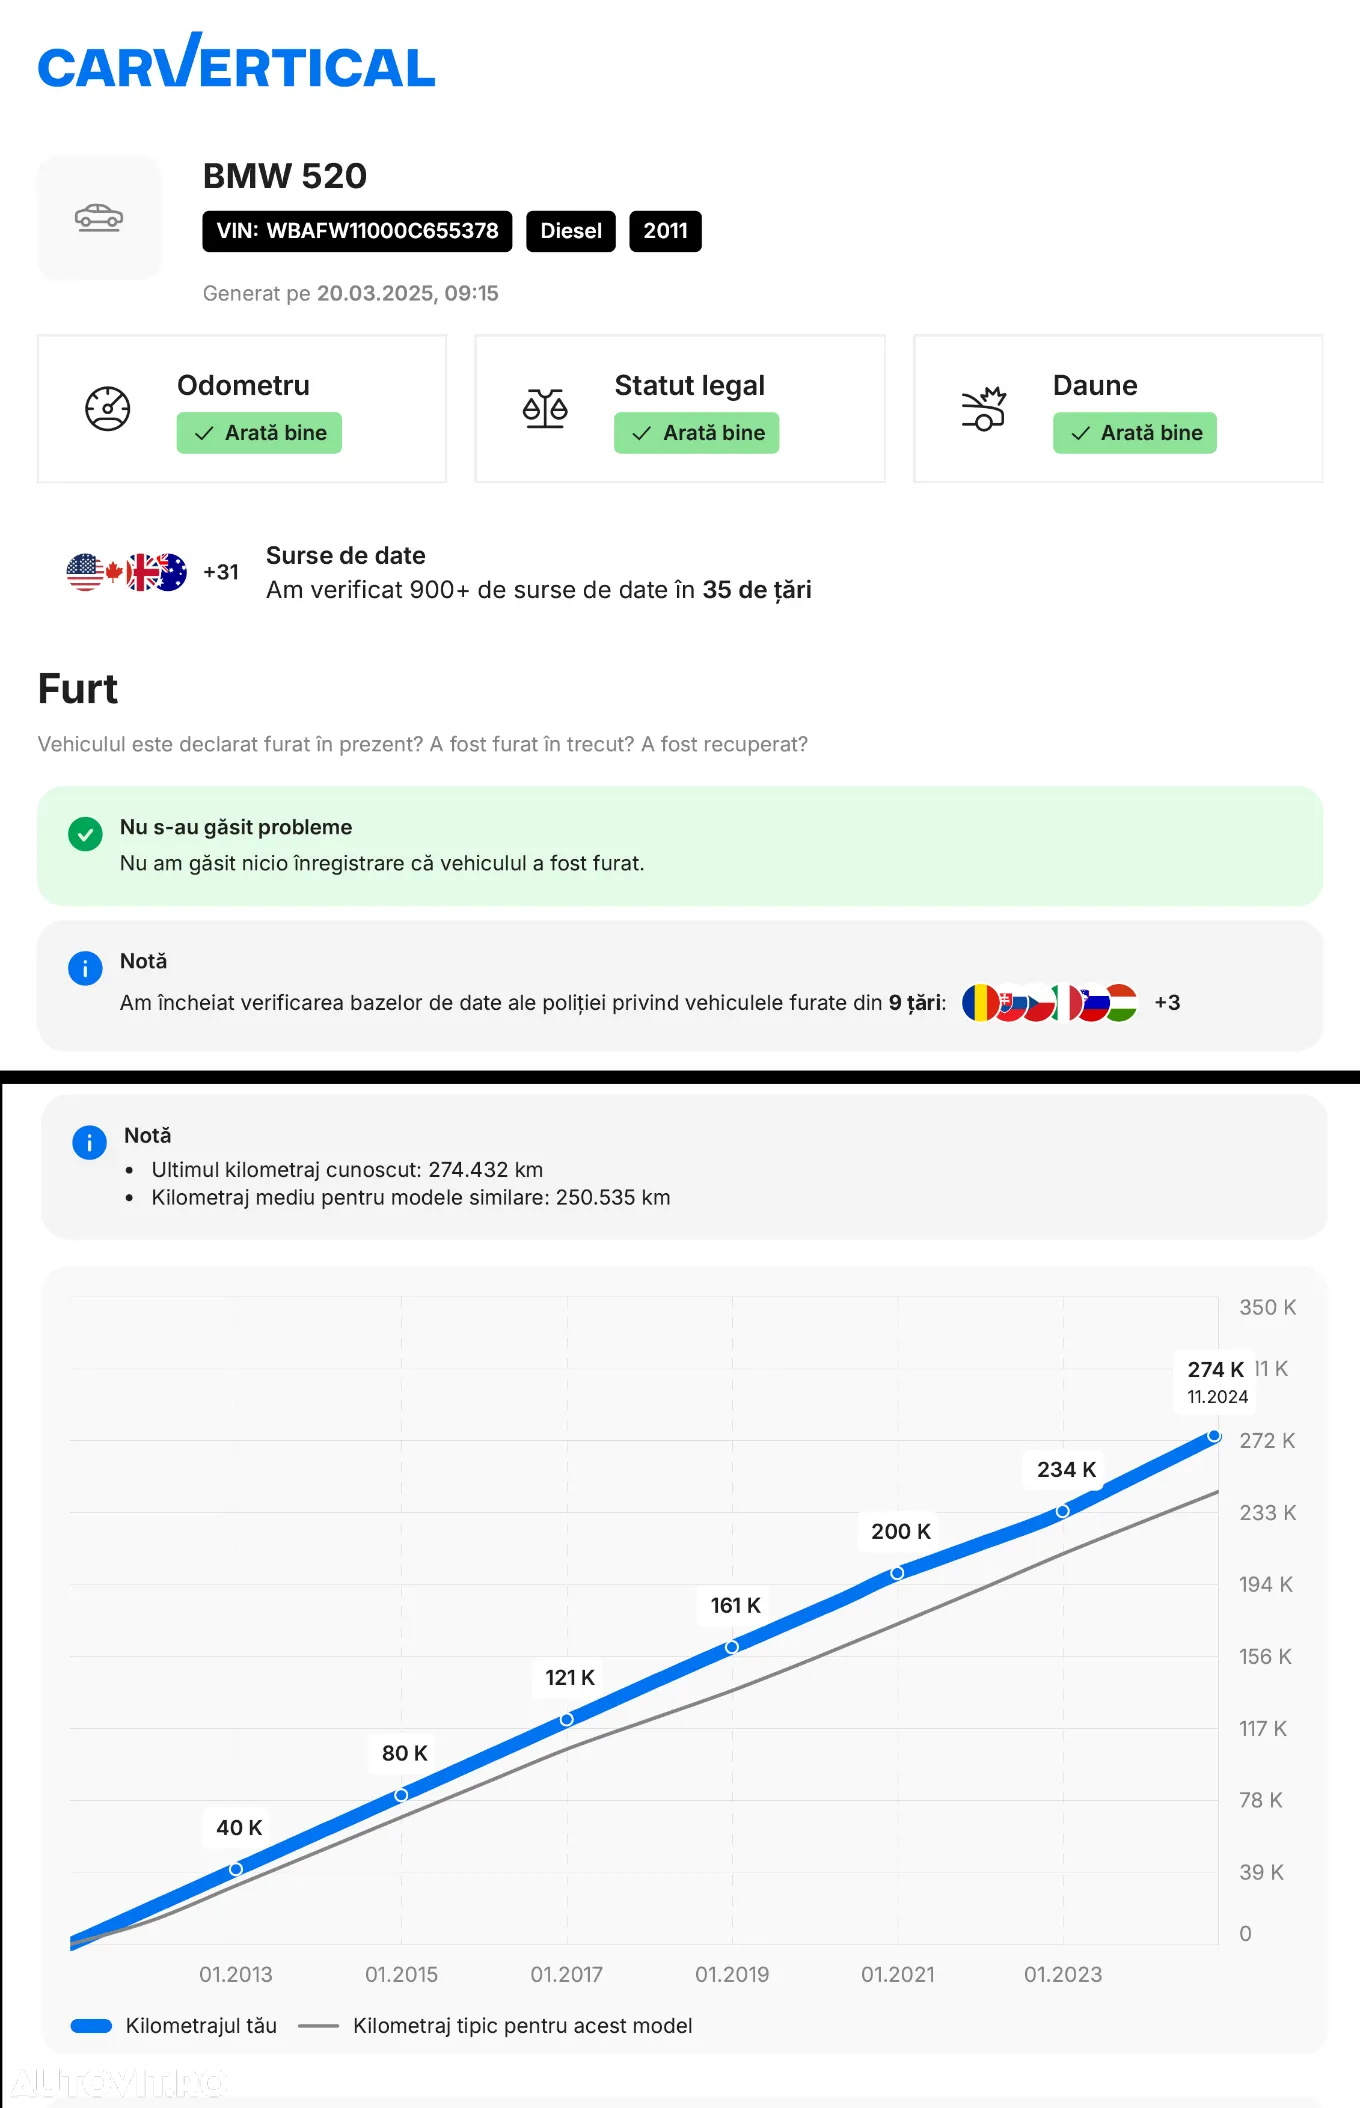The height and width of the screenshot is (2108, 1360).
Task: Click the 2011 year tag
Action: (x=665, y=231)
